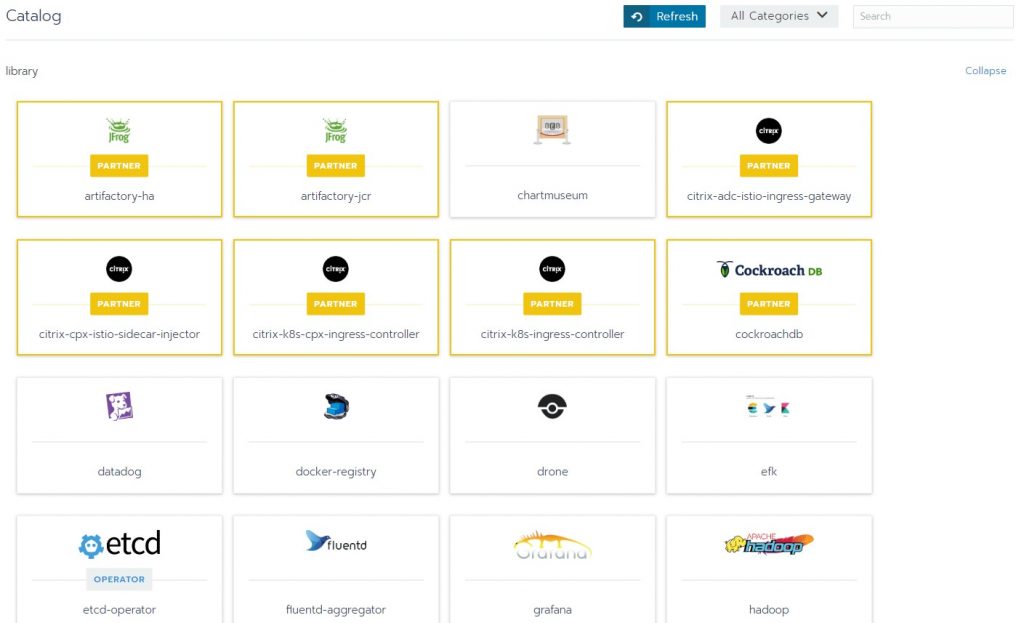Select the hadoop label
Image resolution: width=1024 pixels, height=623 pixels.
pos(769,609)
